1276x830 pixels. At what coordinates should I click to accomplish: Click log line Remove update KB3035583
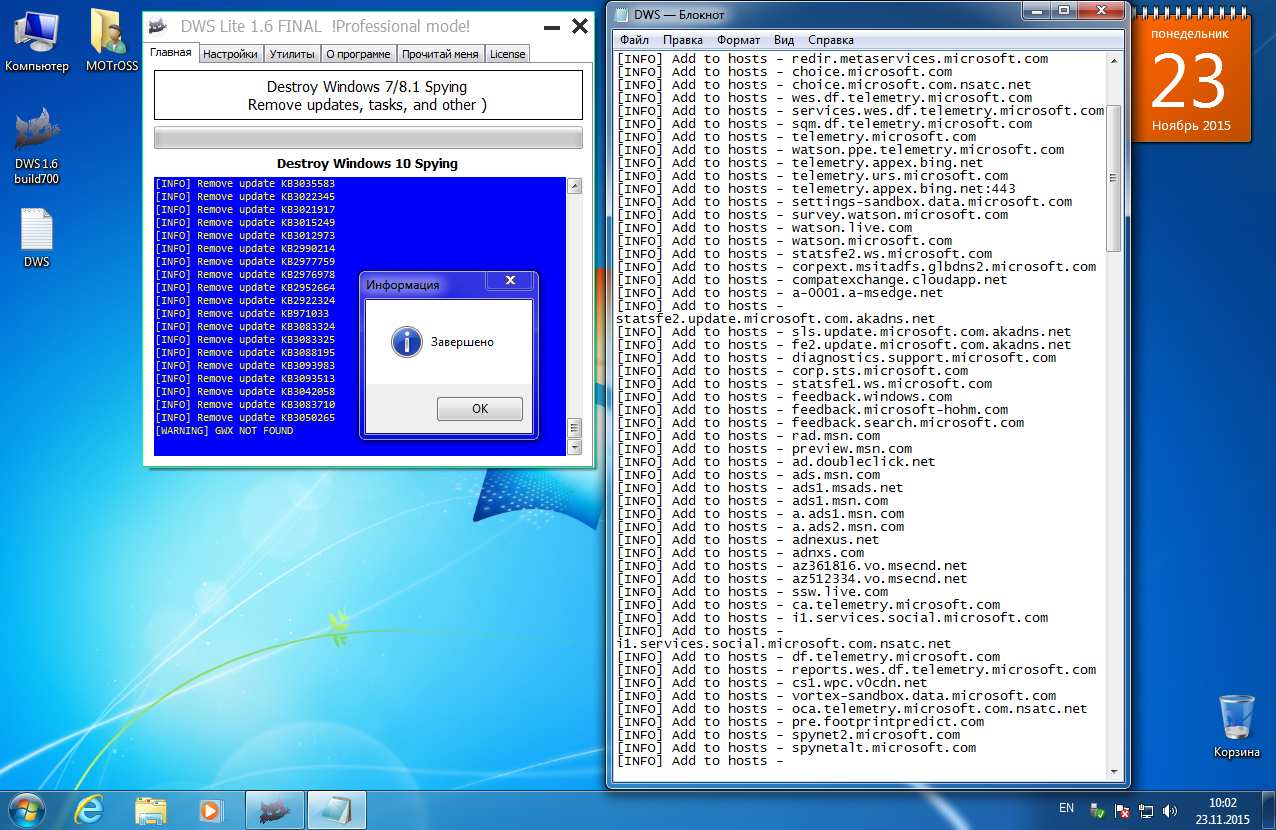(245, 184)
